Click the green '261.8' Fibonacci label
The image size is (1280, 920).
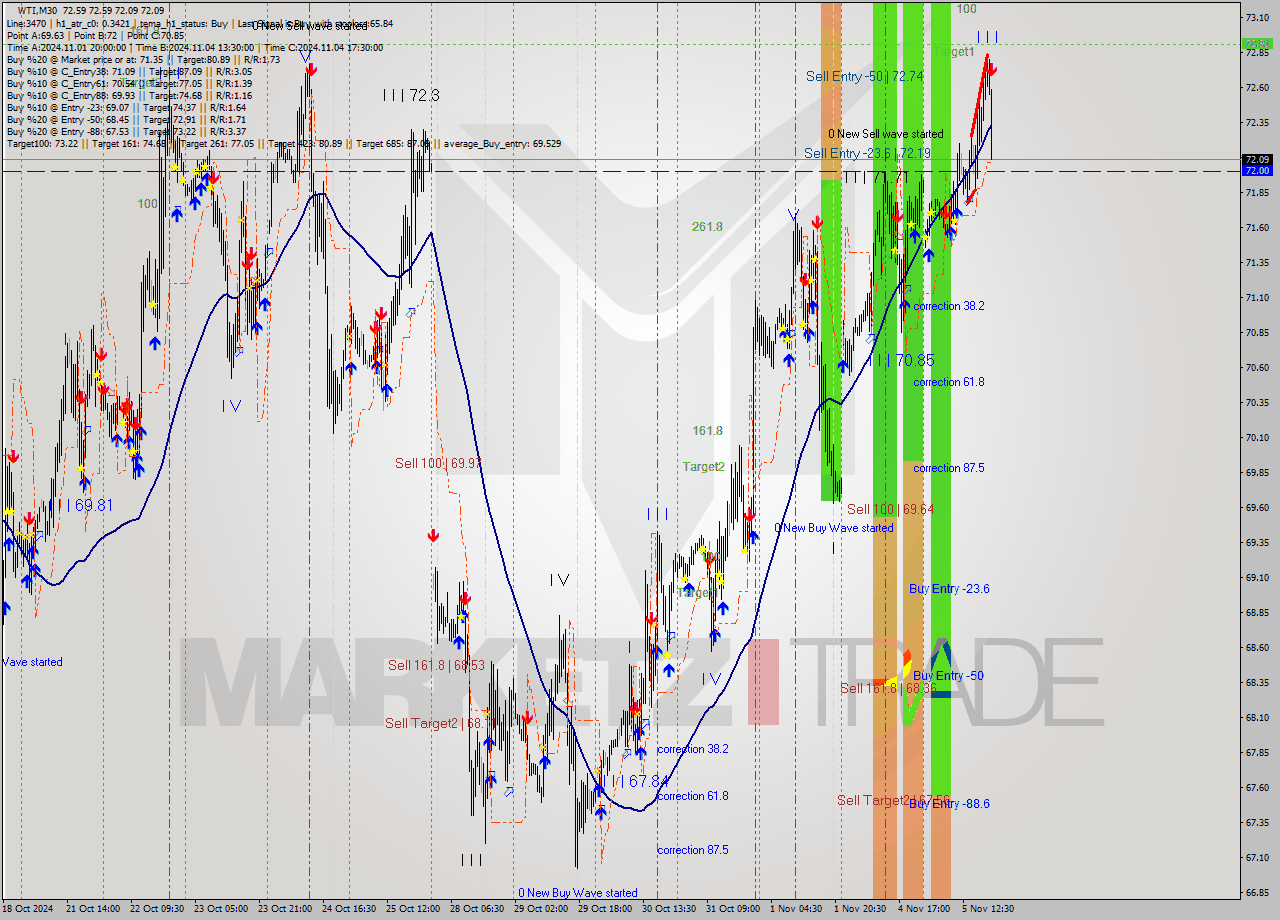coord(707,227)
